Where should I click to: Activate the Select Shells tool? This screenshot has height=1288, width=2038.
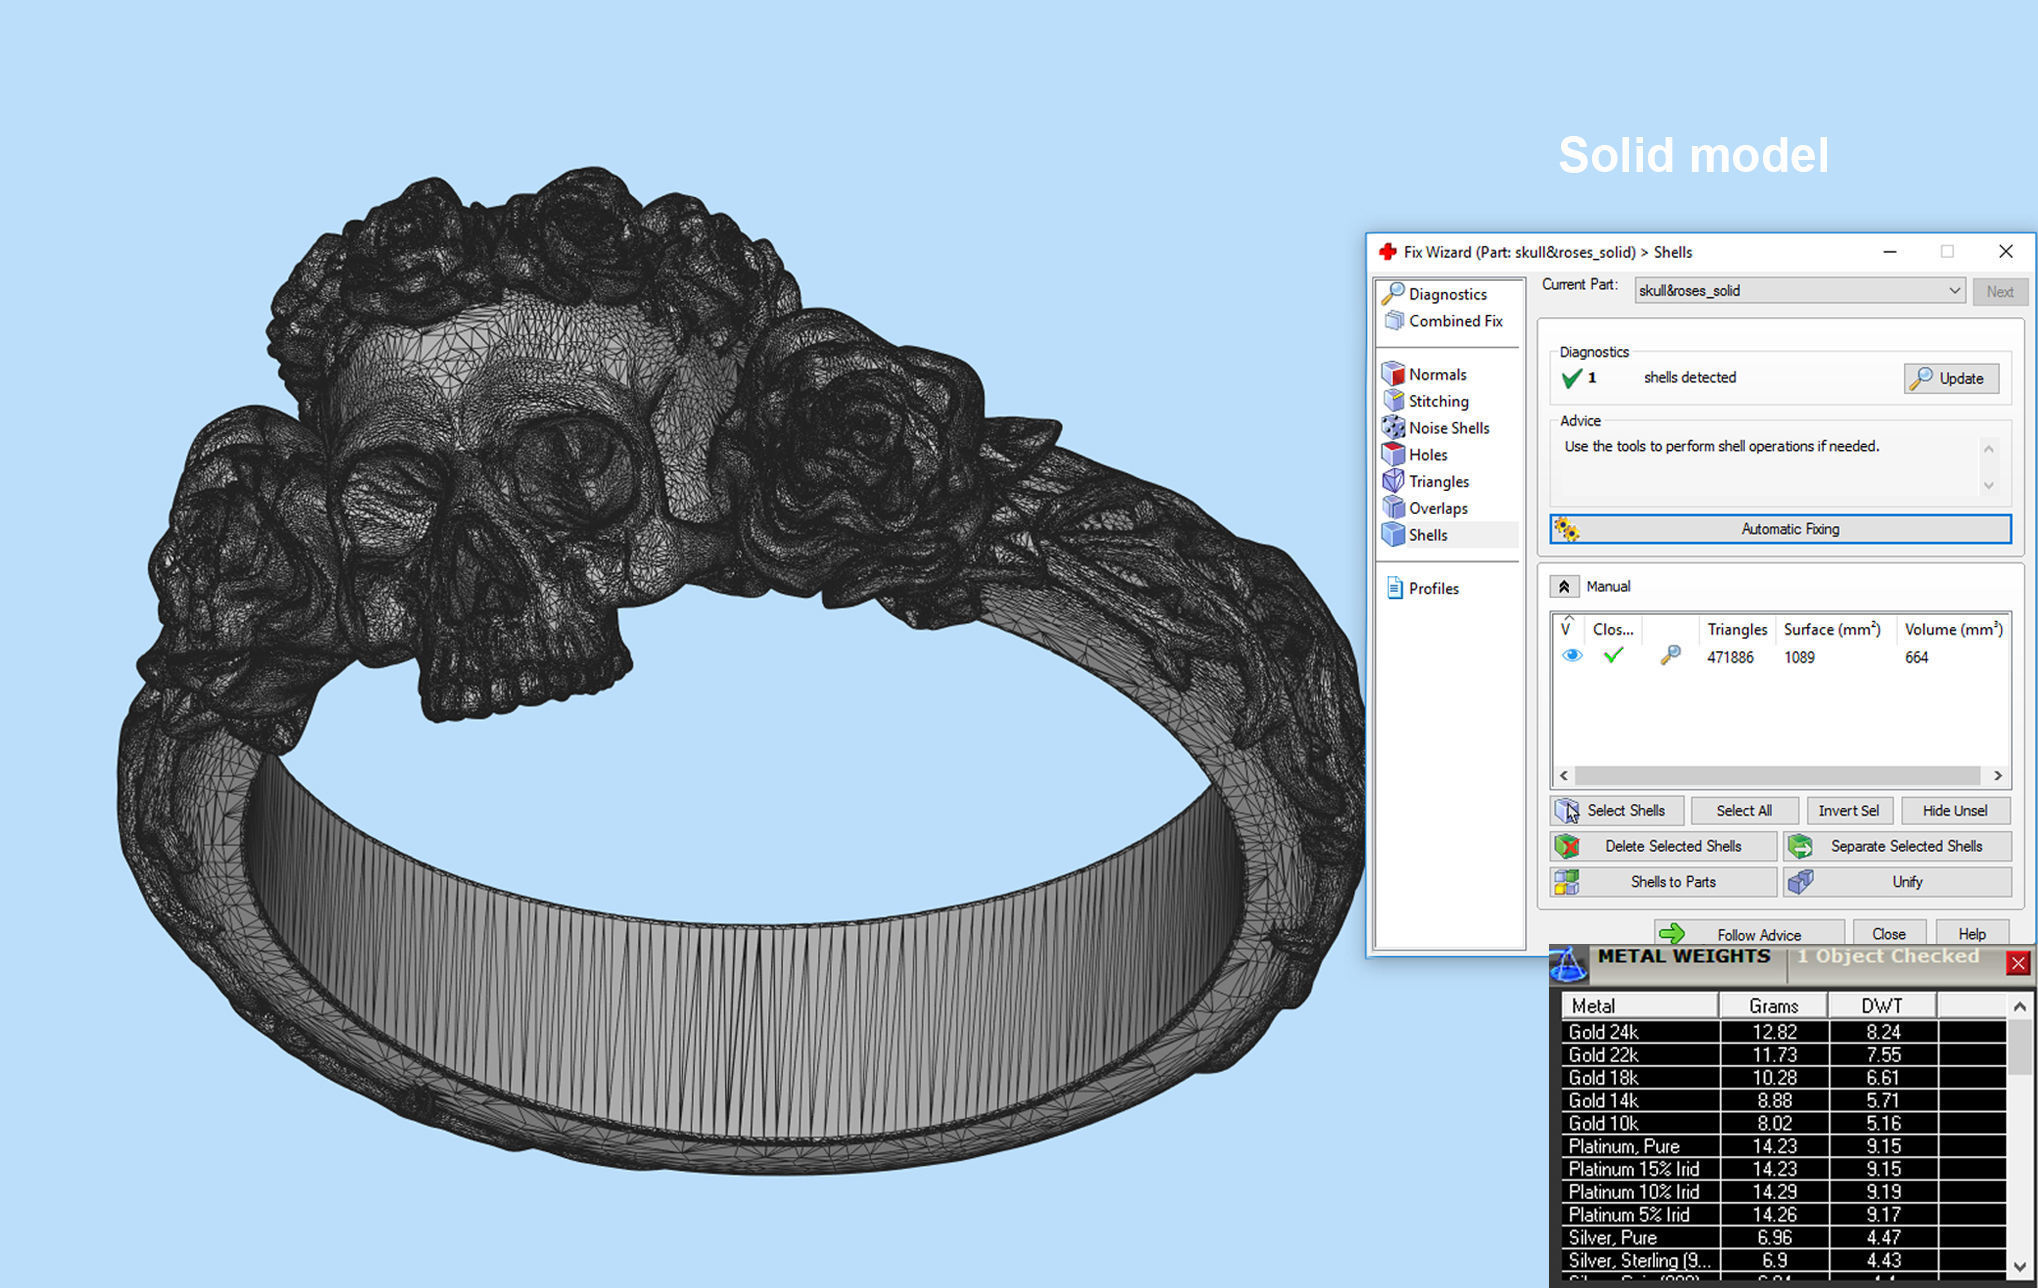point(1617,811)
